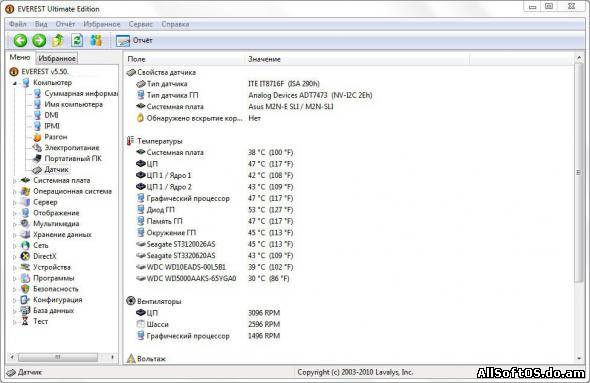Viewport: 590px width, 383px height.
Task: Click the tree panel horizontal scrollbar thumb
Action: pos(58,357)
